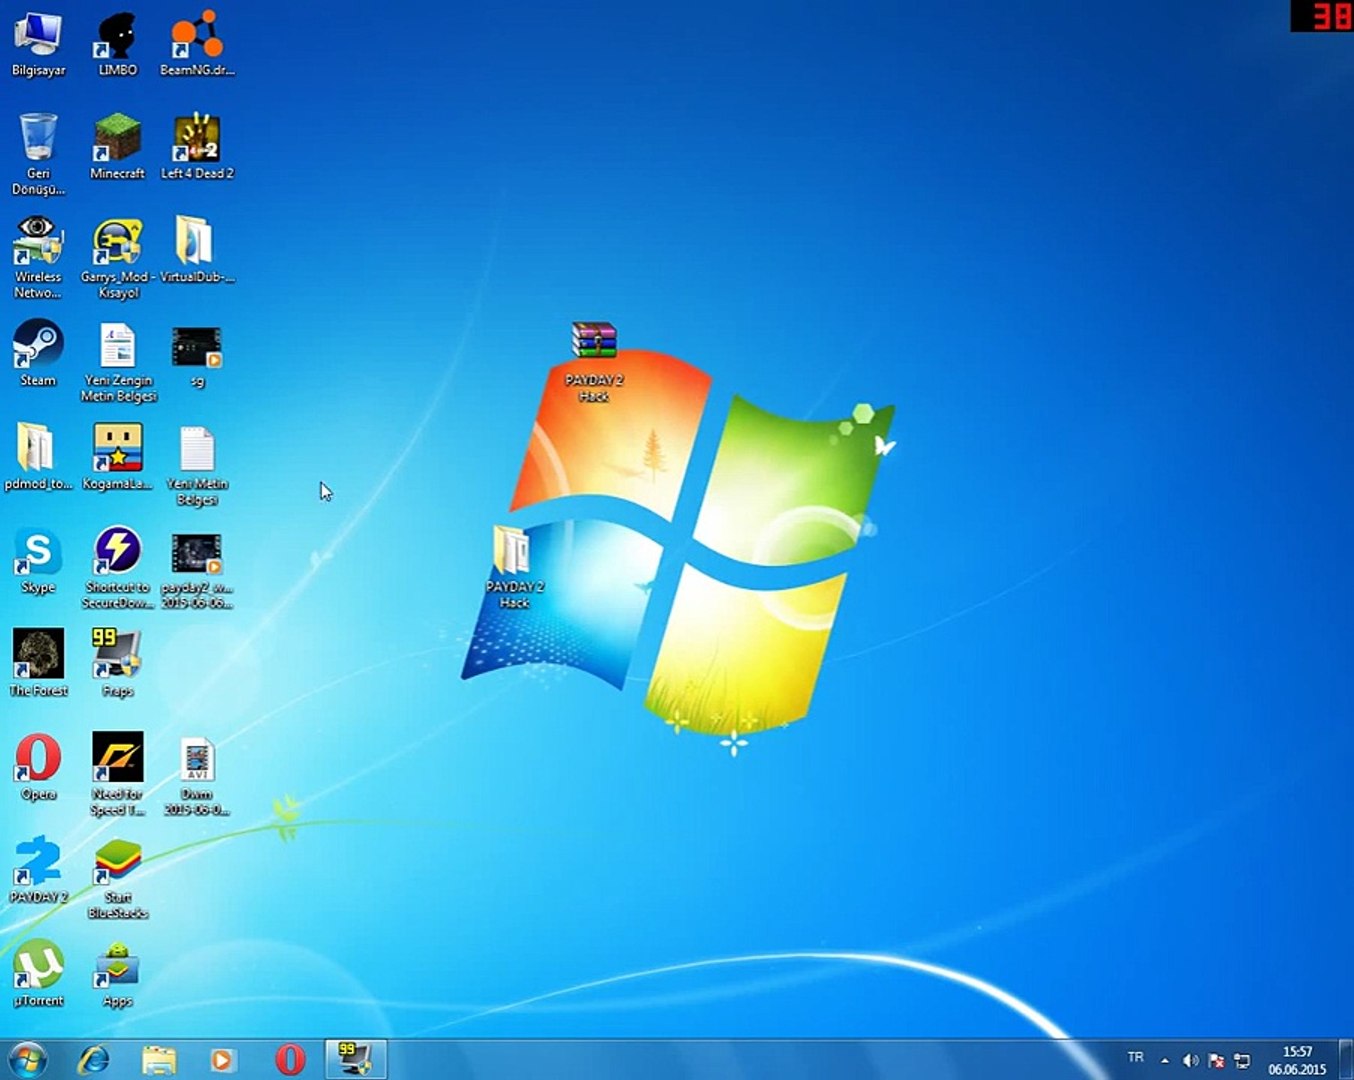Viewport: 1354px width, 1080px height.
Task: Click the Need for Speed shortcut
Action: click(x=117, y=774)
